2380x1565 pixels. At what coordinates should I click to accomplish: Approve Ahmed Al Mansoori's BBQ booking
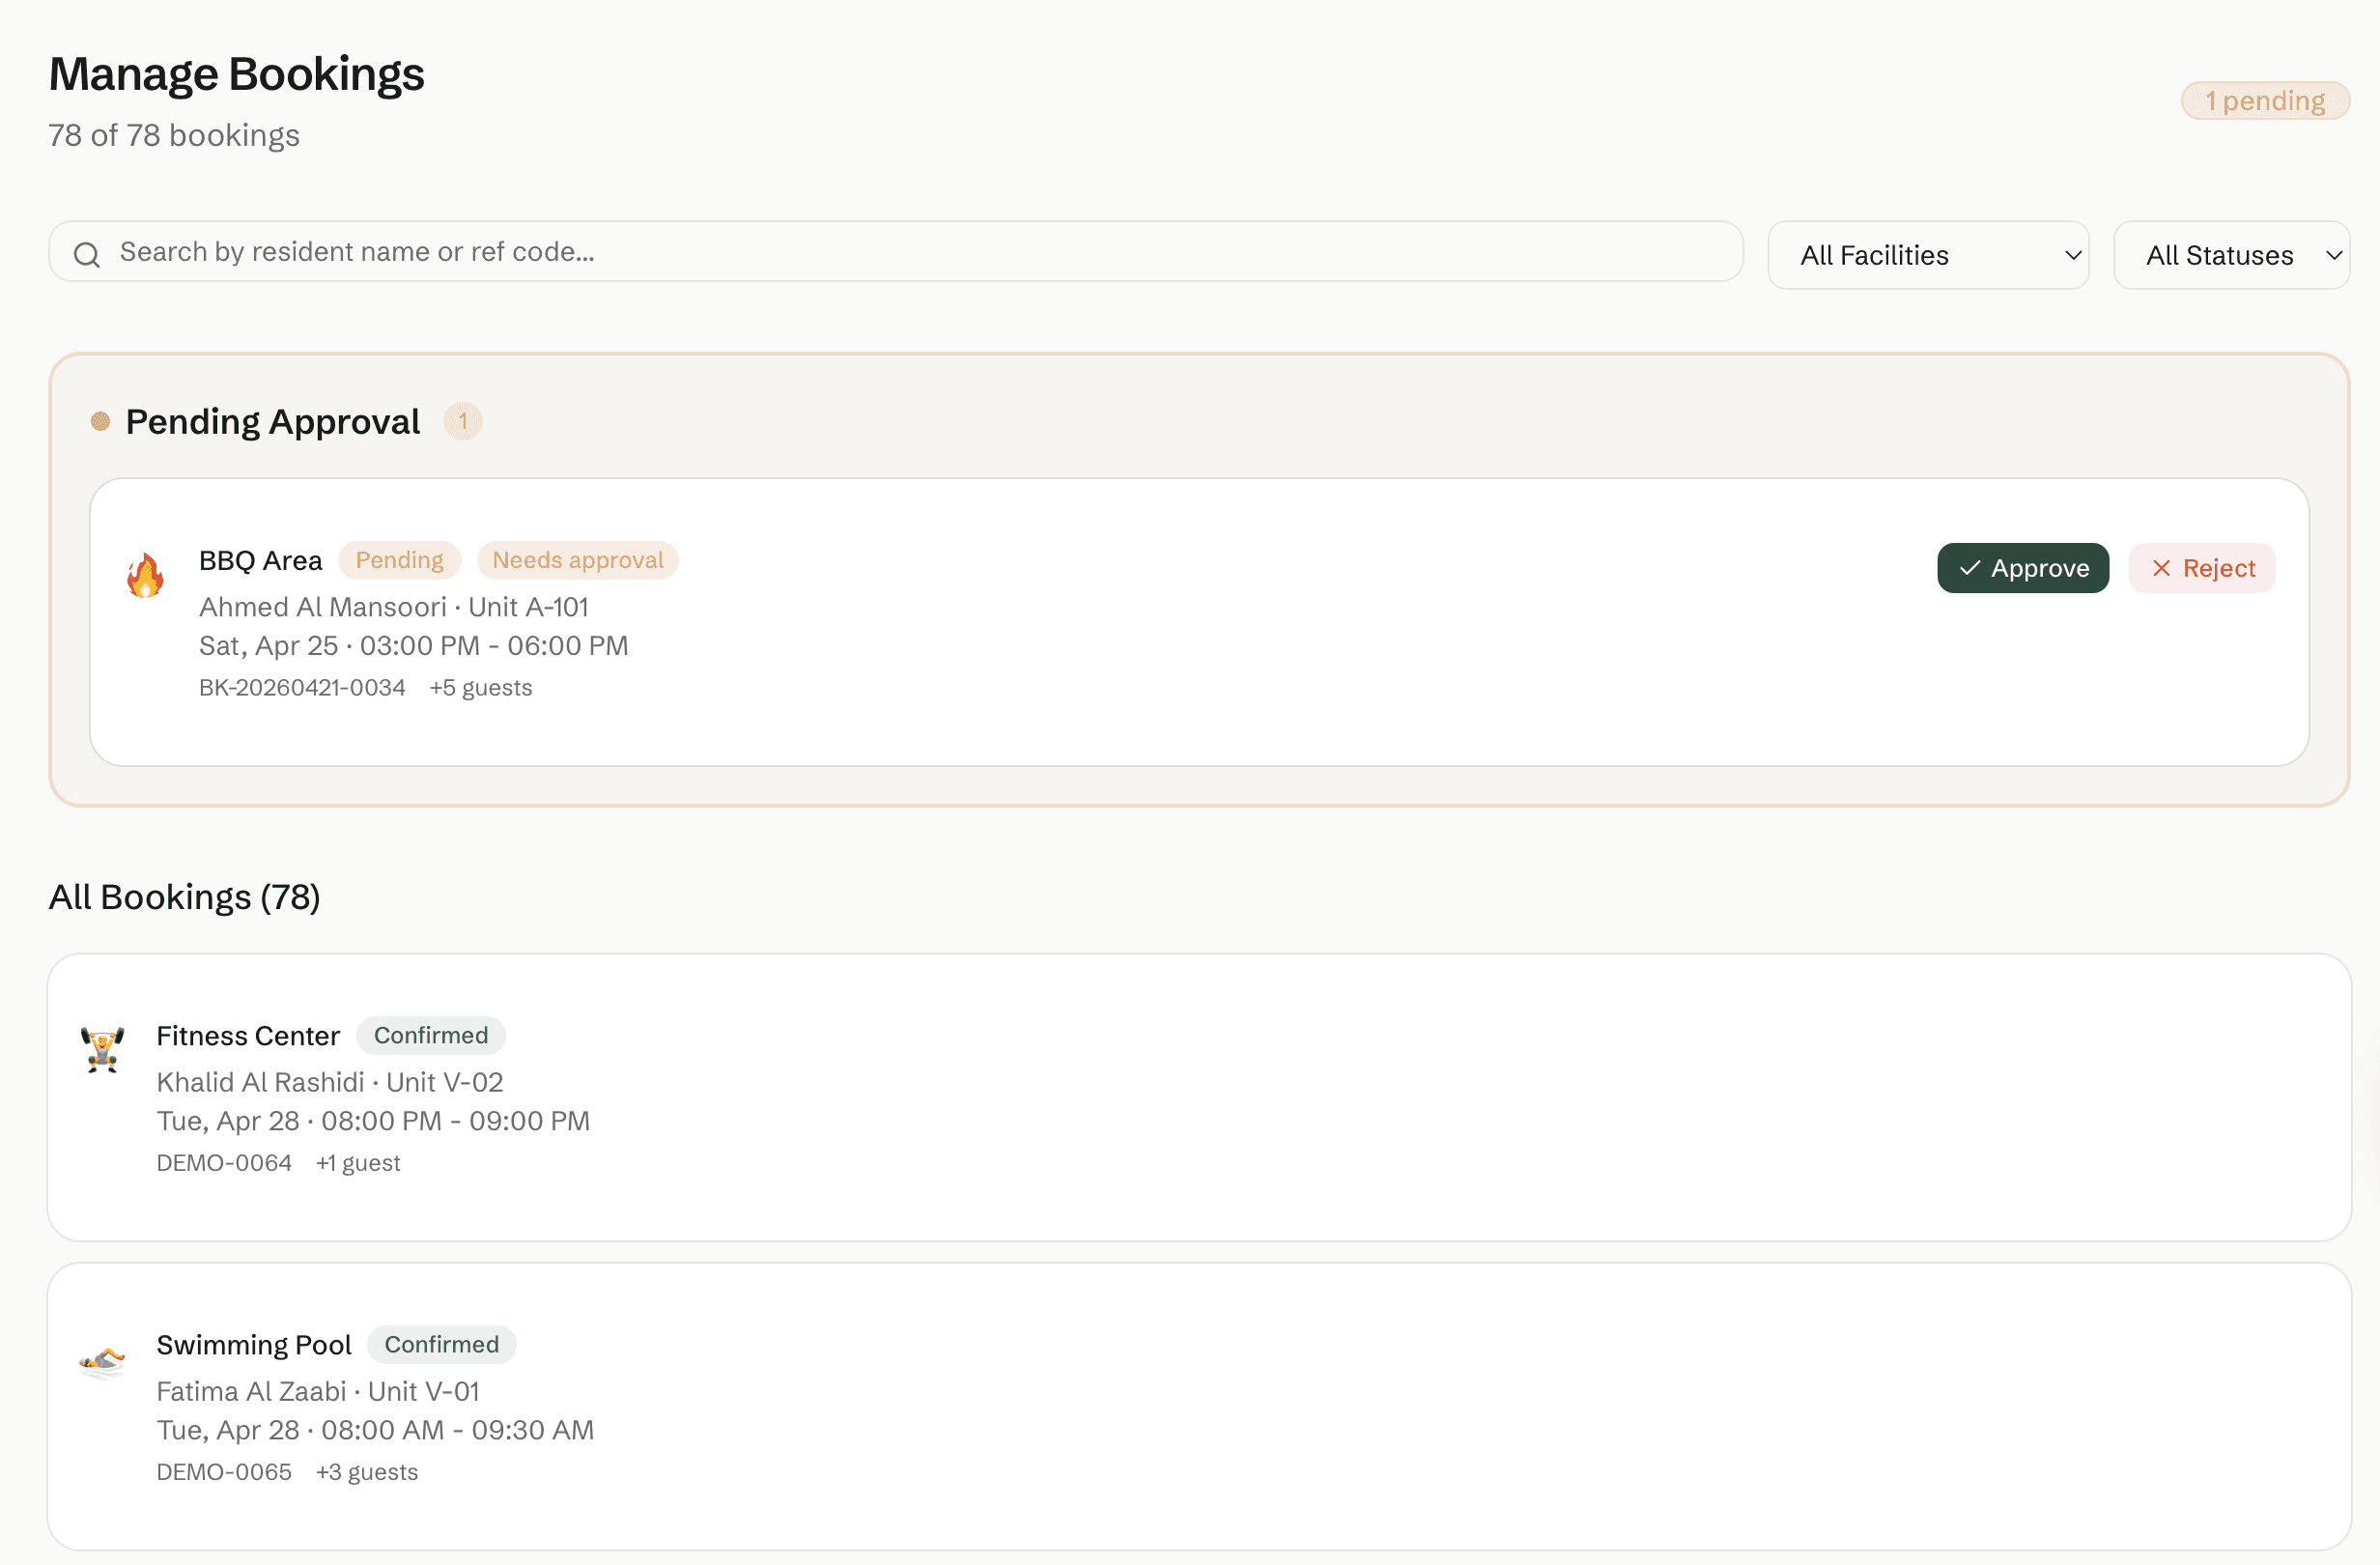2023,568
